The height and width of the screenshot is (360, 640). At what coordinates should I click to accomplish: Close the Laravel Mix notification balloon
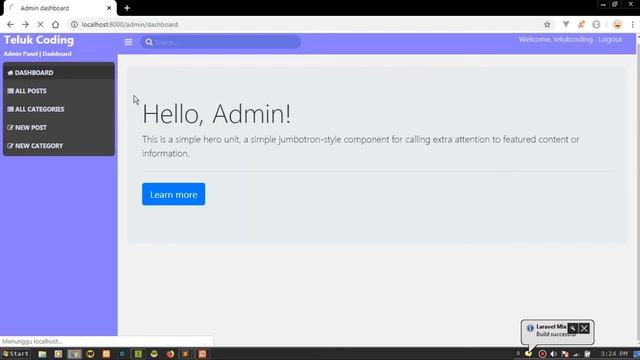pos(584,328)
